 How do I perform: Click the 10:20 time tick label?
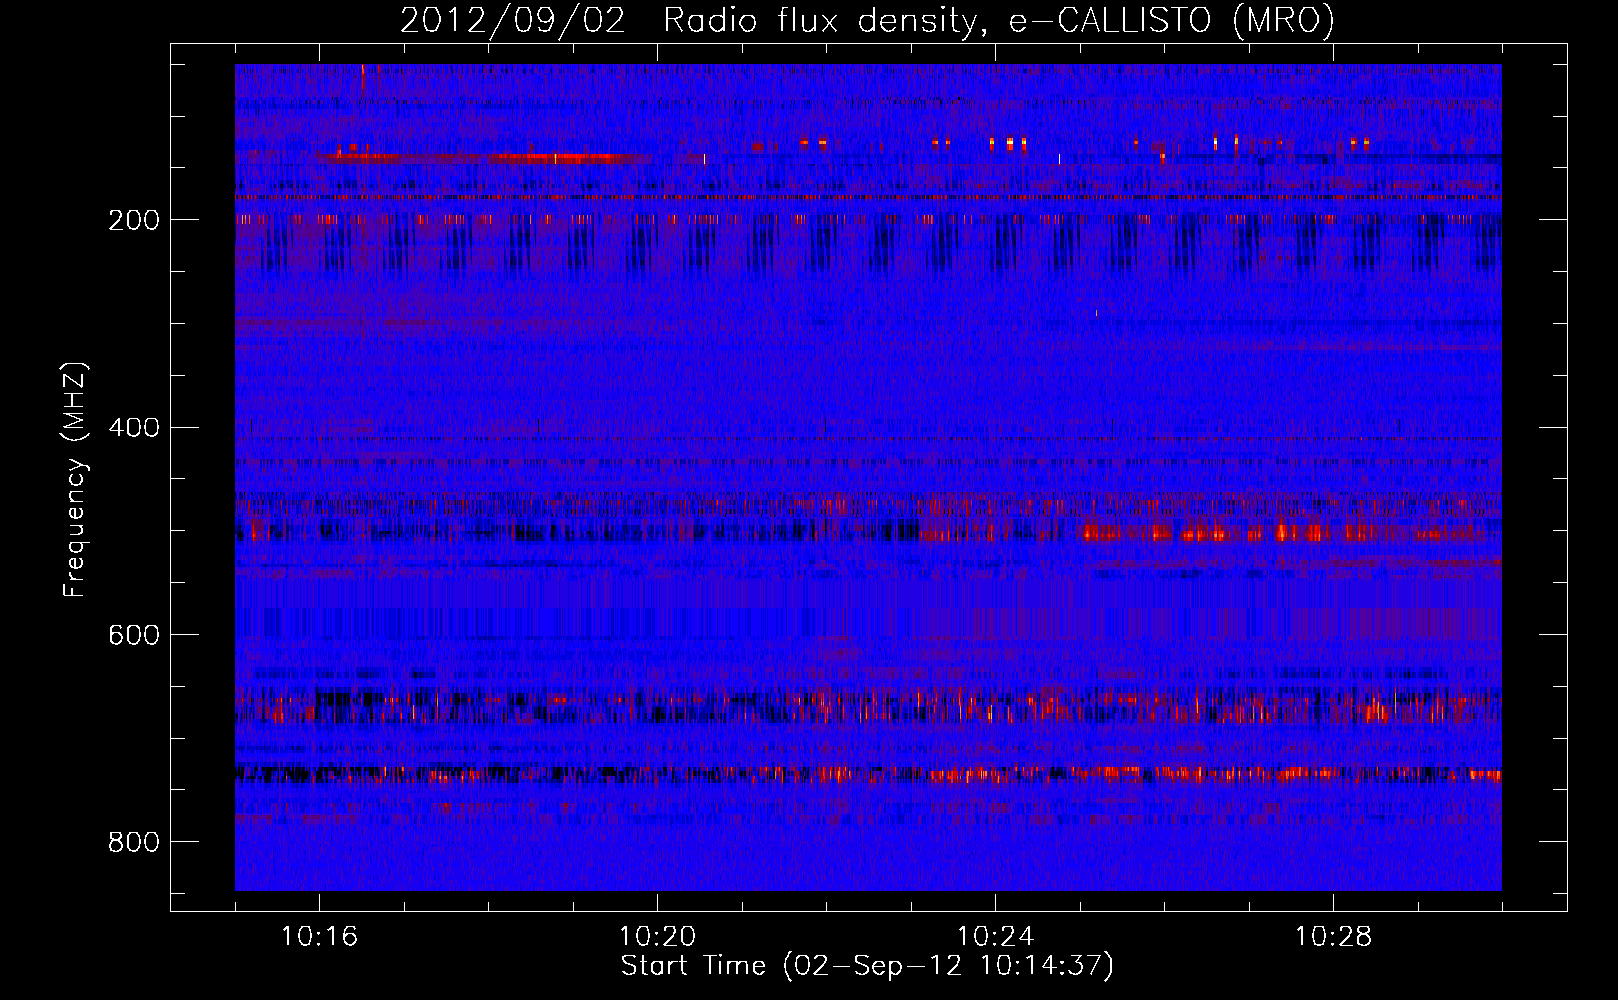click(657, 937)
